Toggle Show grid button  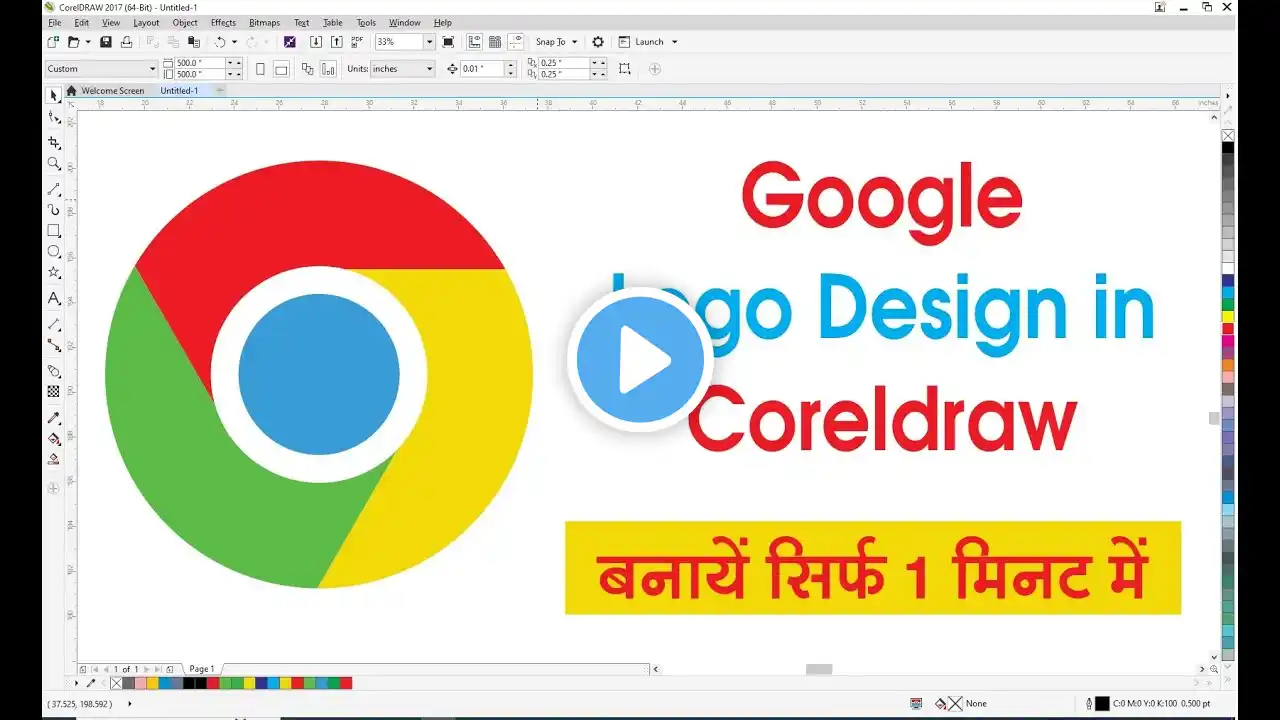click(x=495, y=42)
